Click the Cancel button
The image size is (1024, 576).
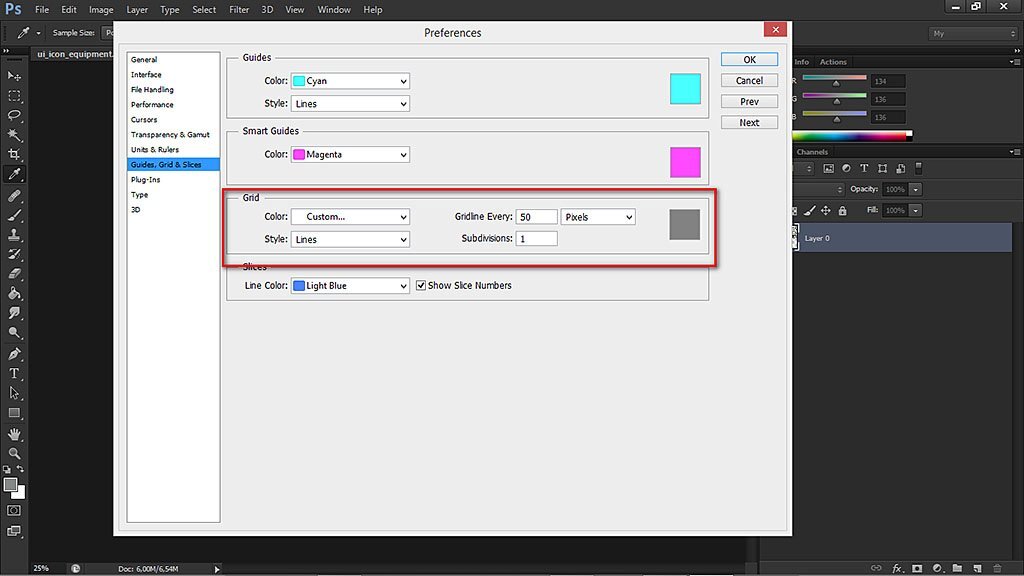[749, 81]
